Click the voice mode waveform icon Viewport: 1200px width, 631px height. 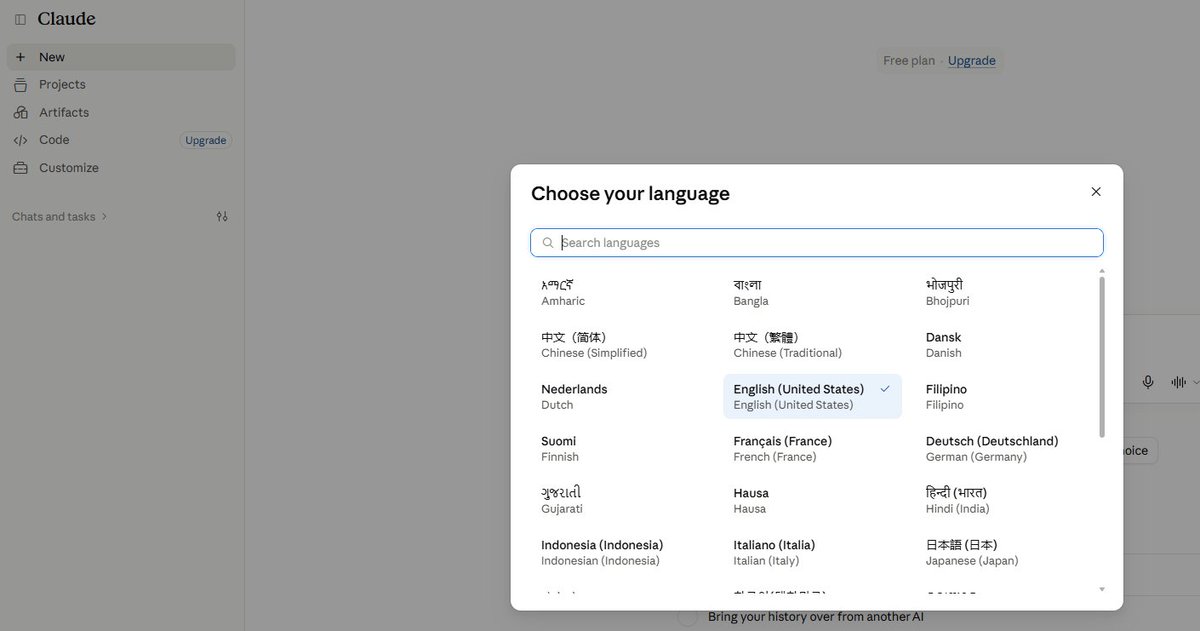click(1179, 382)
